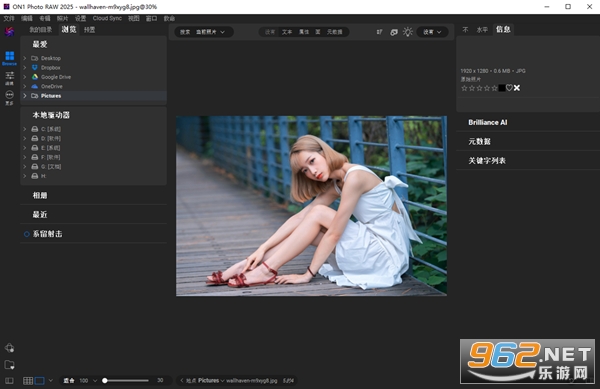
Task: Click the light bulb icon in toolbar
Action: pyautogui.click(x=408, y=32)
